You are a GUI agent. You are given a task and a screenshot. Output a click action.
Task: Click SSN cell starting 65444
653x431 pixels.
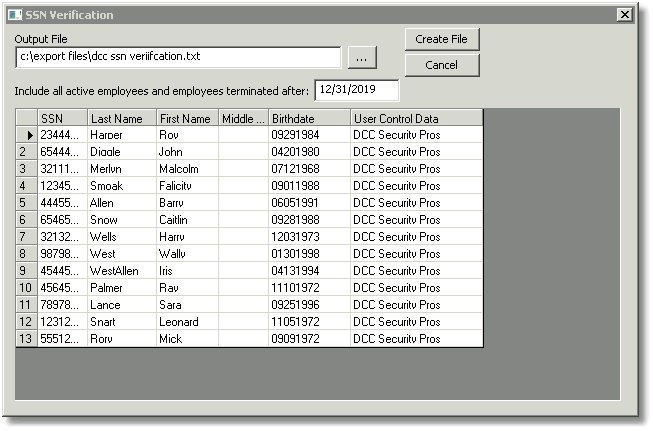(x=62, y=152)
